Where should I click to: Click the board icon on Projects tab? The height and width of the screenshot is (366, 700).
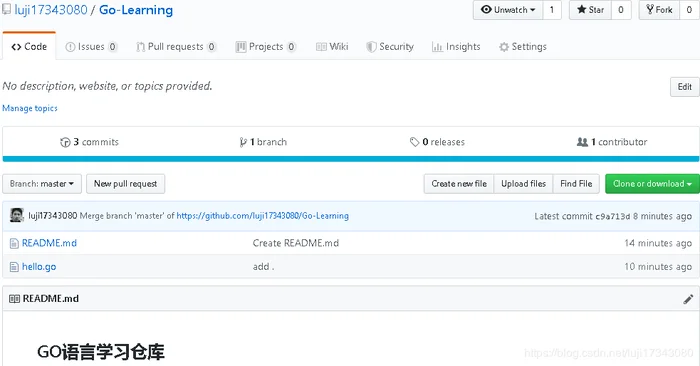click(241, 47)
